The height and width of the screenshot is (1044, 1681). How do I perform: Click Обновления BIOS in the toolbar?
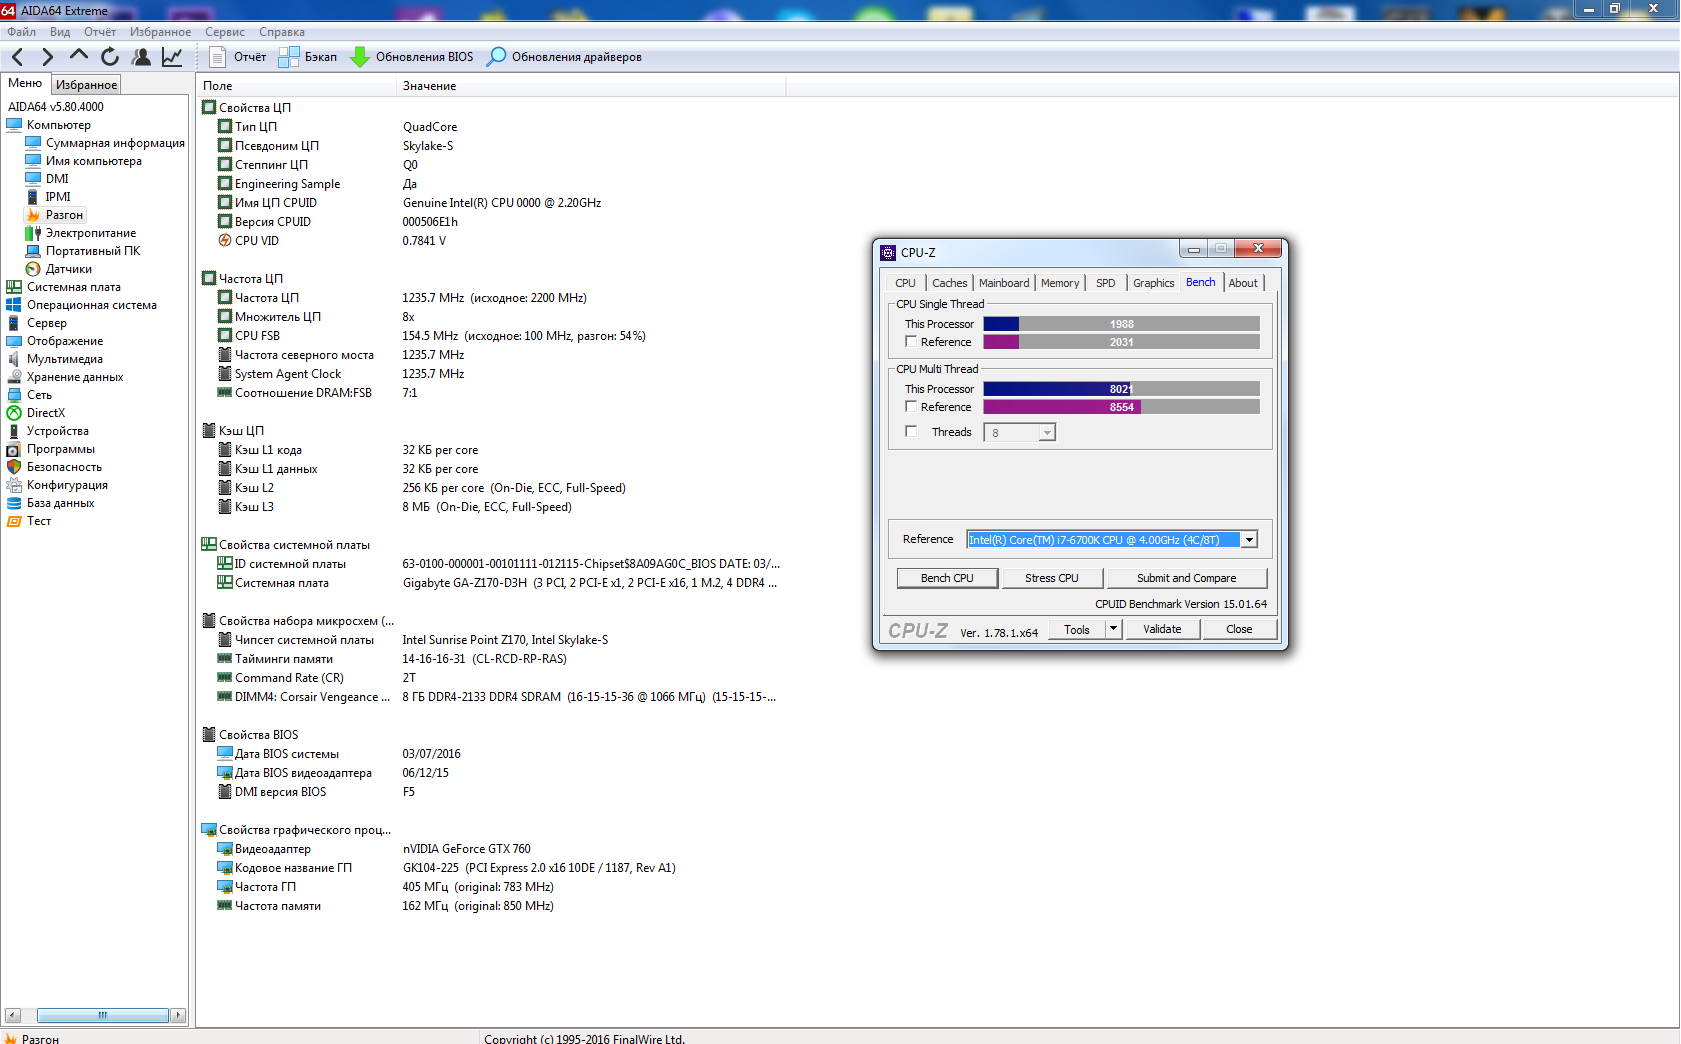(412, 57)
